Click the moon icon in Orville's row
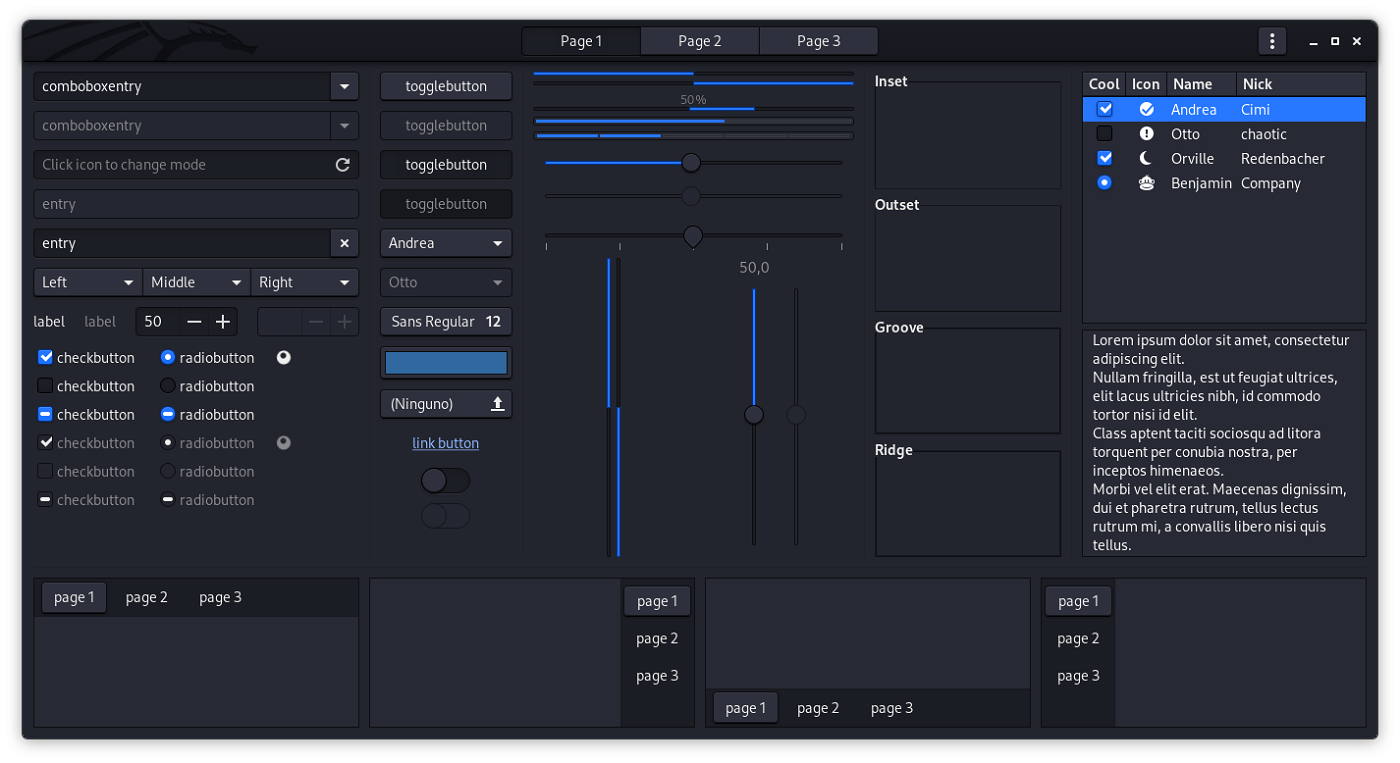Image resolution: width=1400 pixels, height=763 pixels. pos(1146,158)
